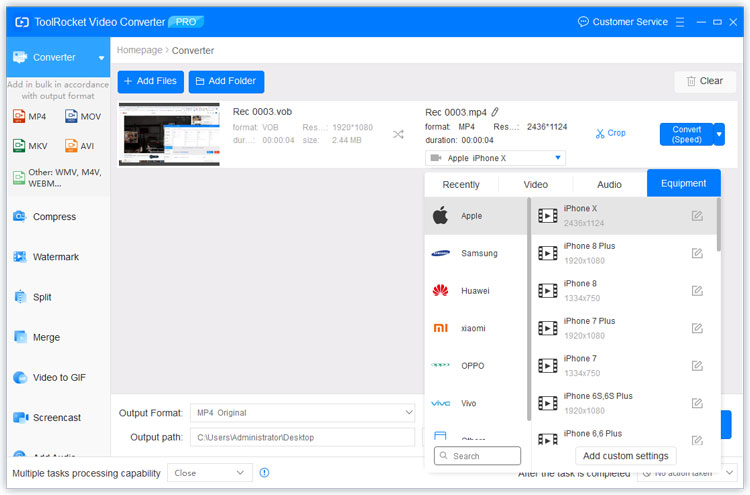Click Crop link
This screenshot has height=495, width=750.
(611, 133)
